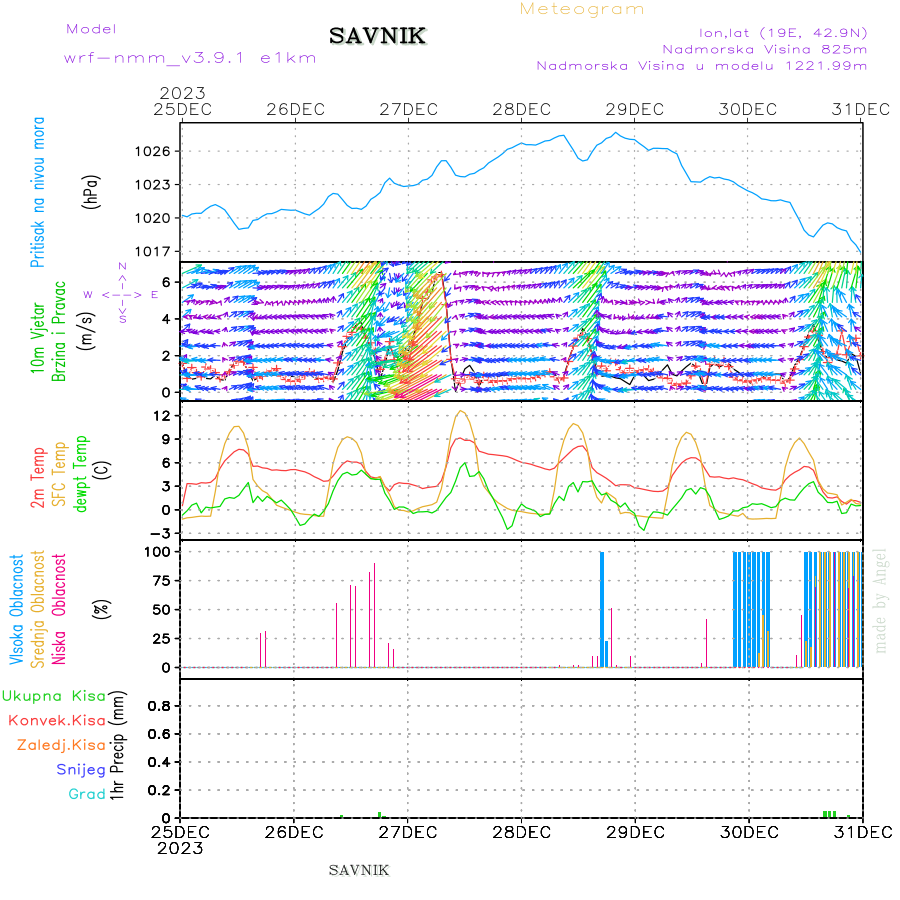
Task: Click the "(C)" temperature unit label
Action: [103, 470]
